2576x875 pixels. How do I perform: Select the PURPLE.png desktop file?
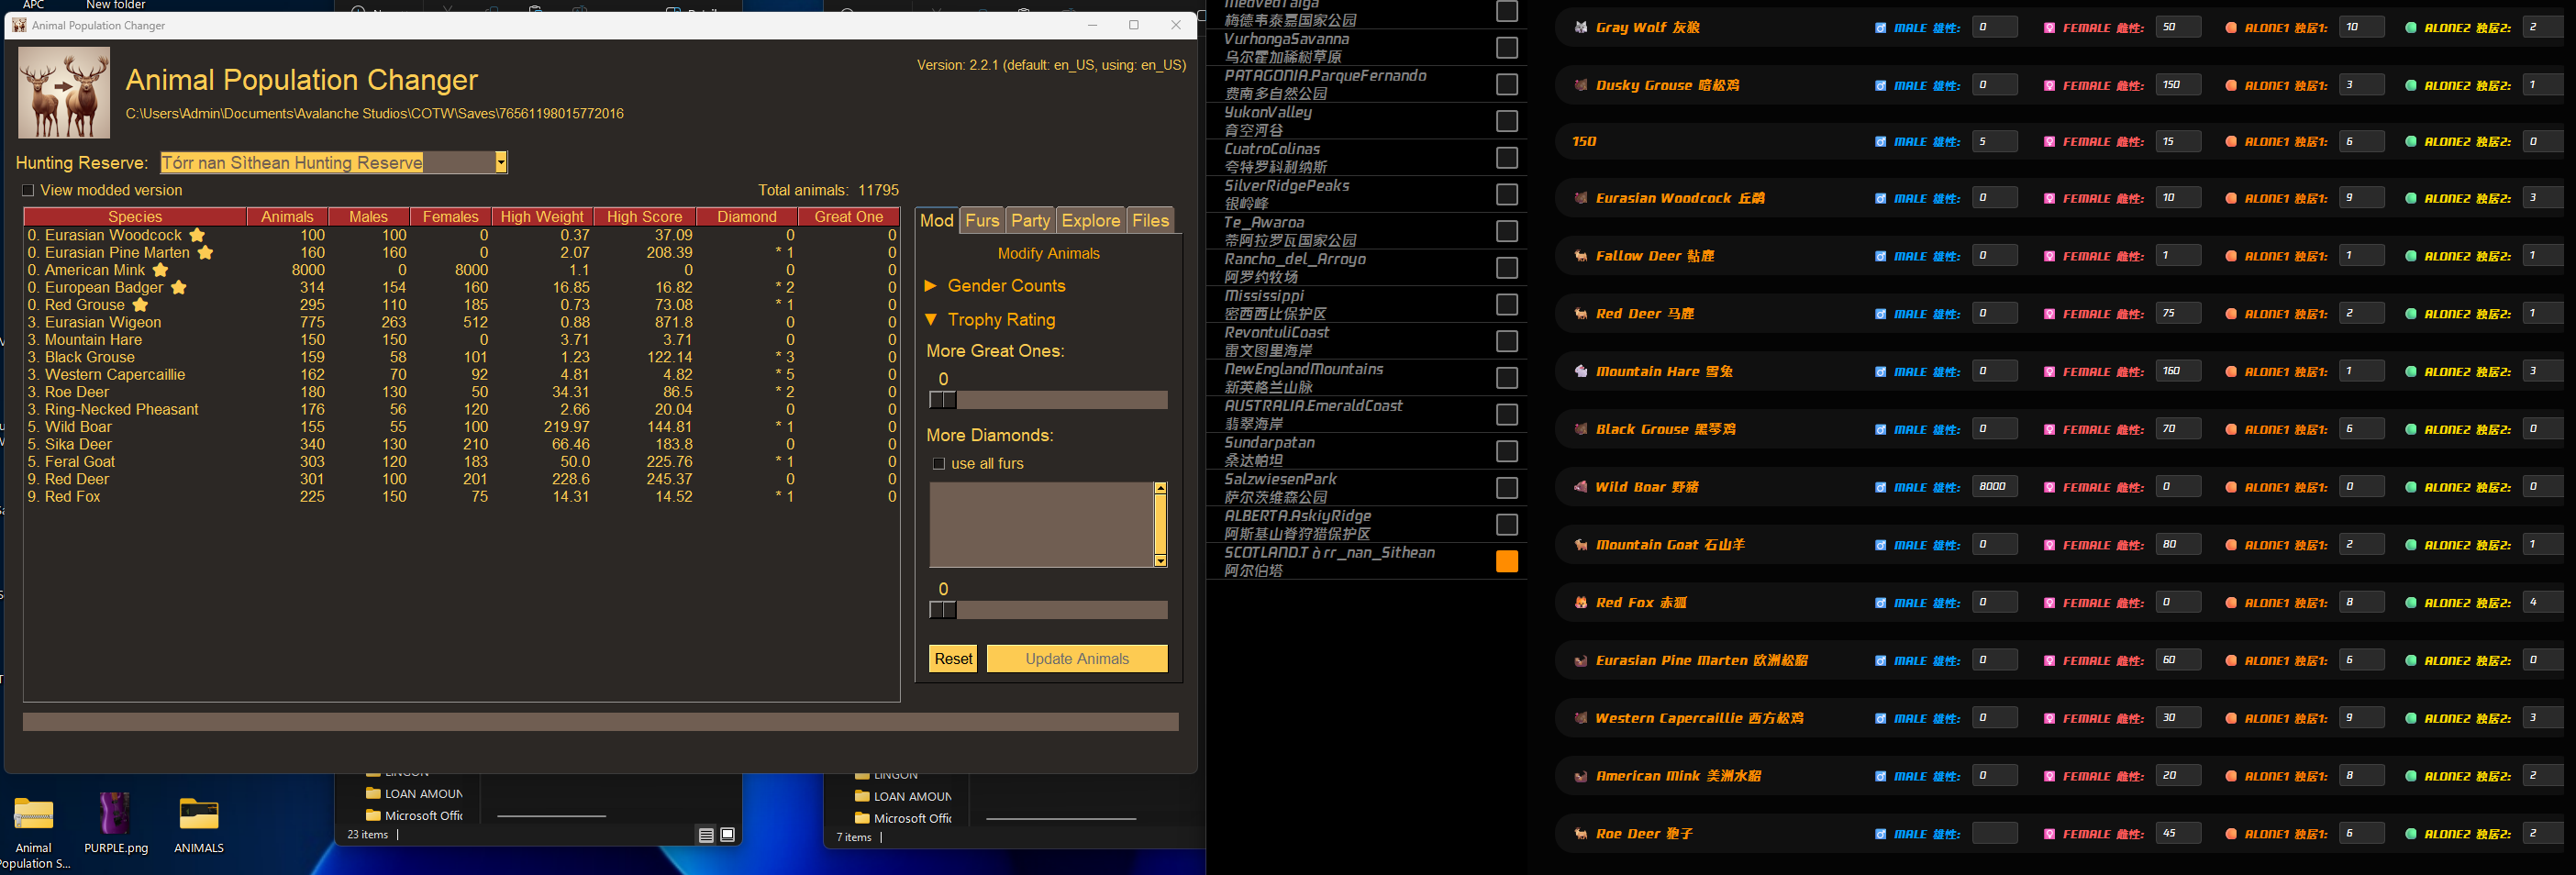tap(115, 825)
